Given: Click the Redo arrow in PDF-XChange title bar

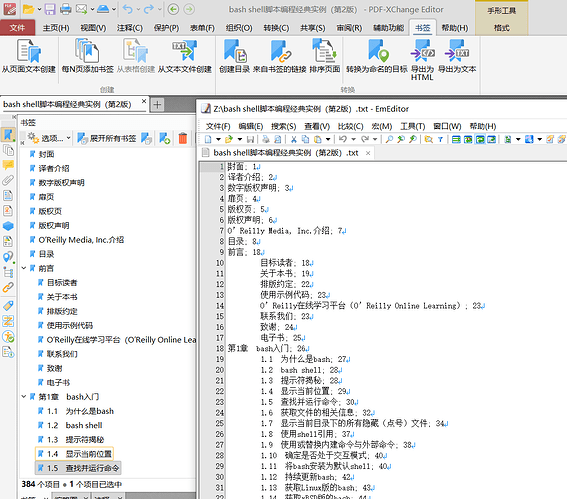Looking at the screenshot, I should coord(148,9).
